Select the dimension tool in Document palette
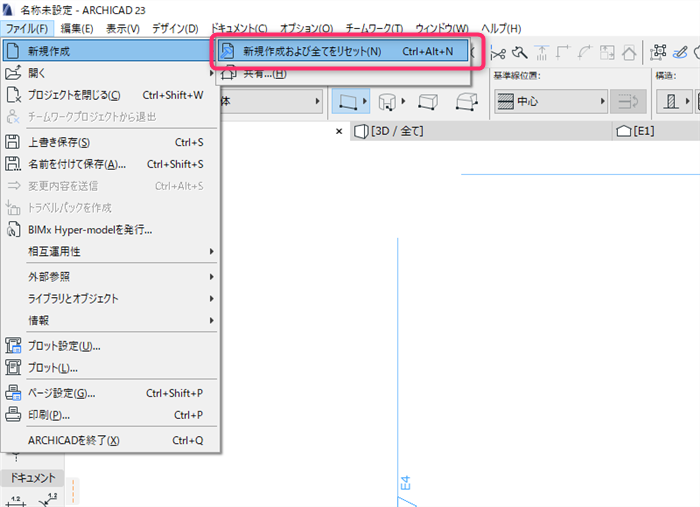700x507 pixels. 16,501
